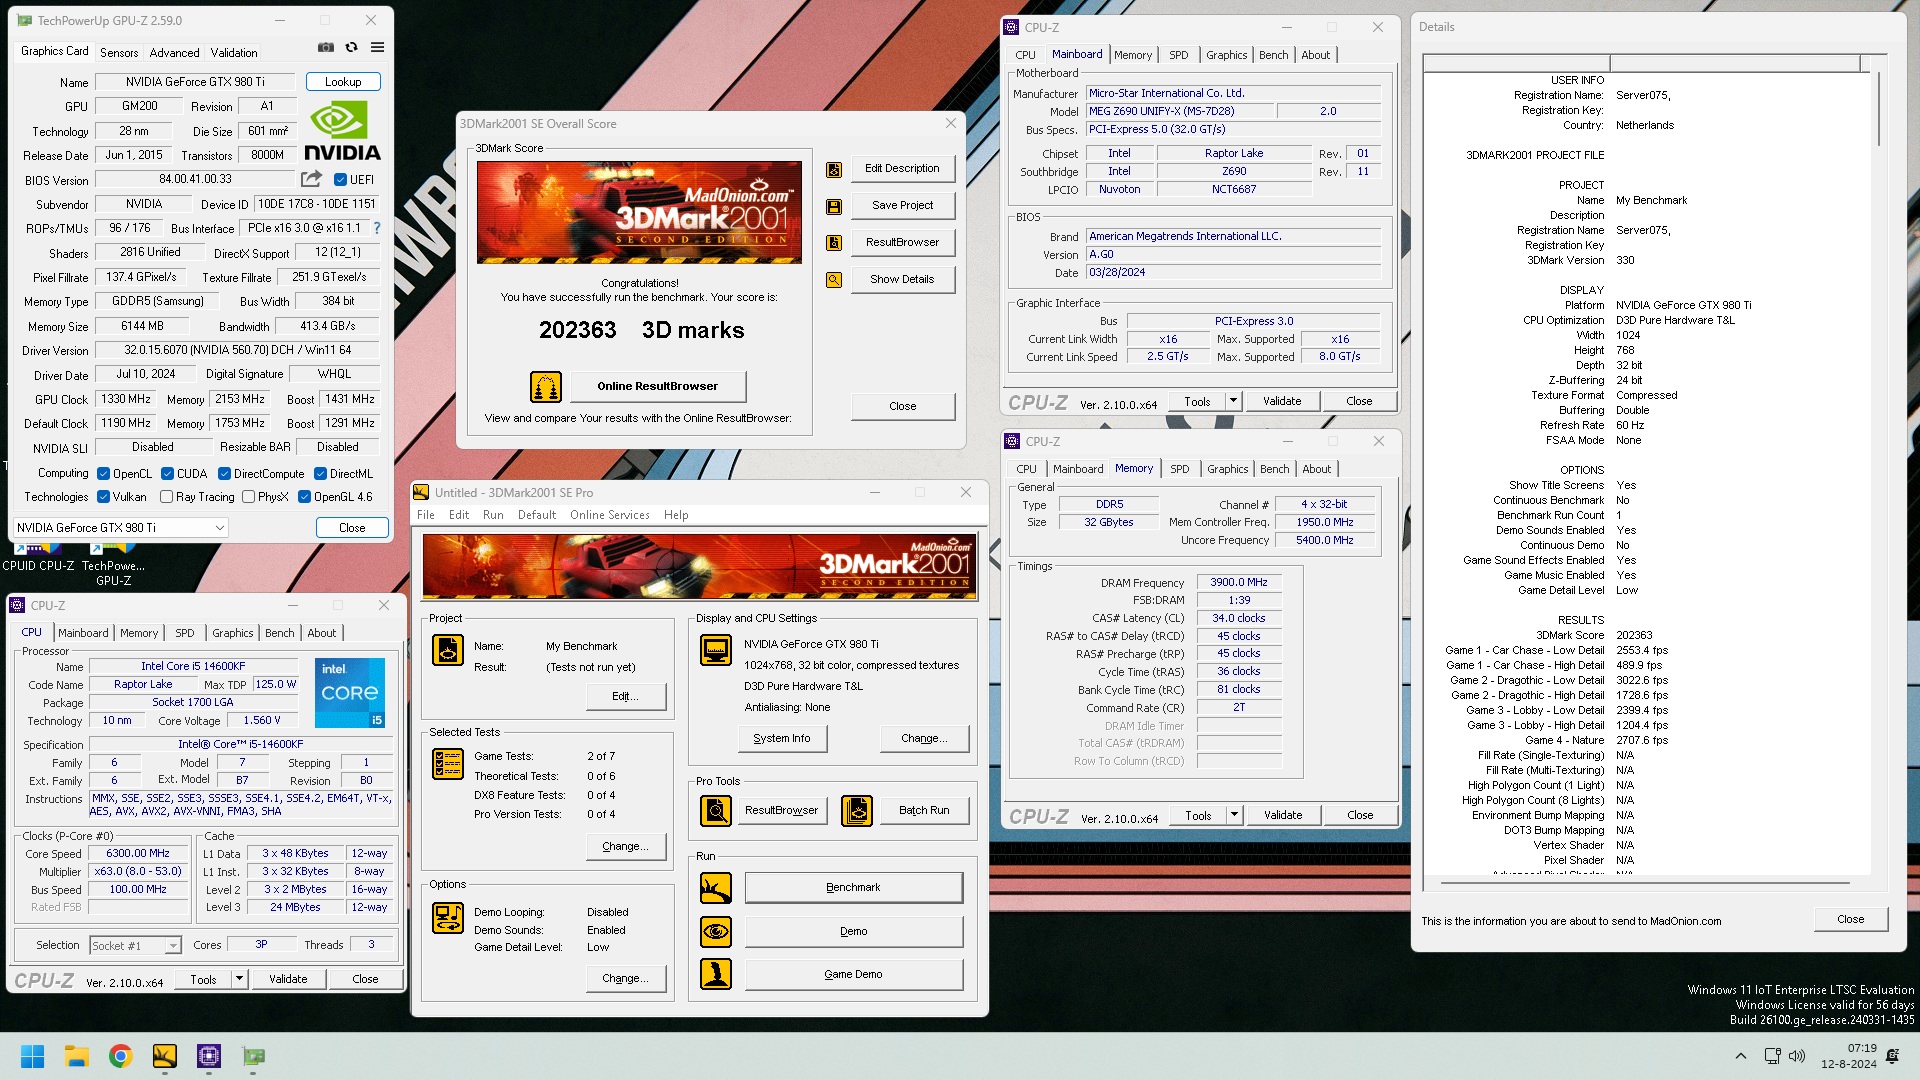Click the System Info button
Image resolution: width=1920 pixels, height=1080 pixels.
[782, 738]
